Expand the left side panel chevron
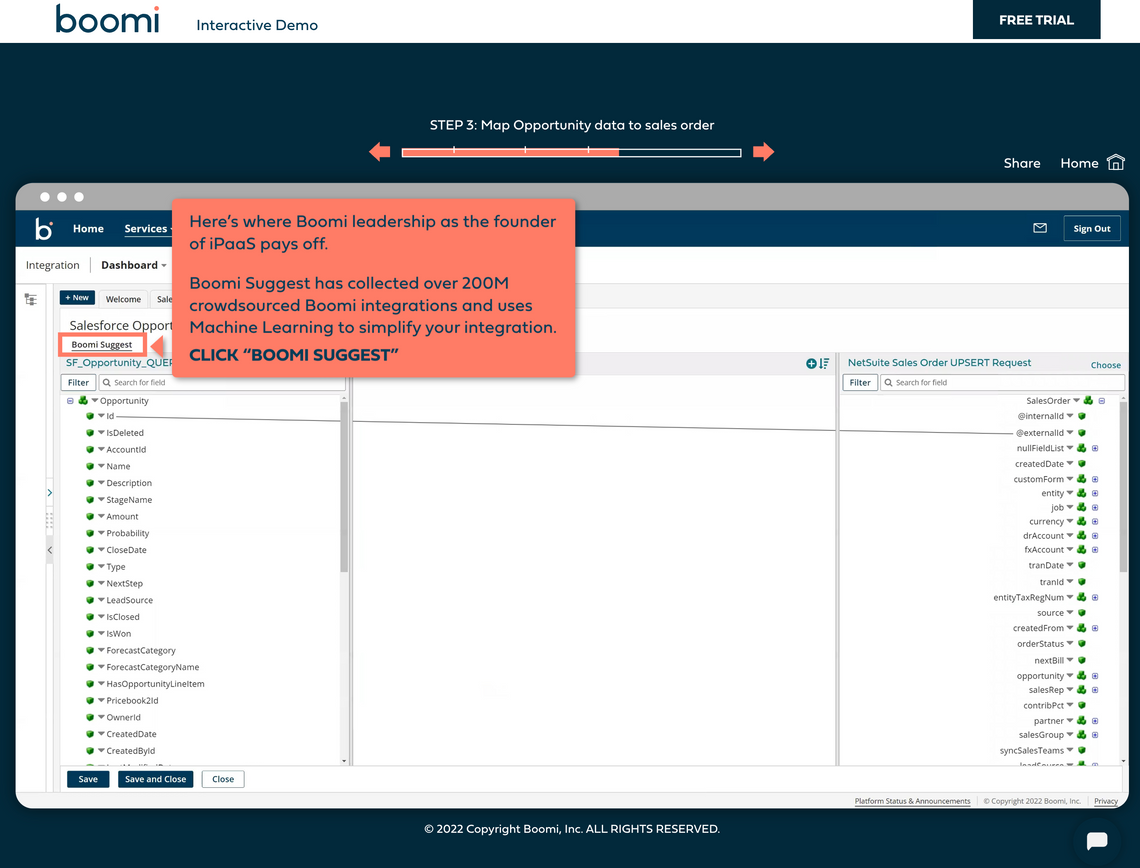The height and width of the screenshot is (868, 1140). [49, 493]
